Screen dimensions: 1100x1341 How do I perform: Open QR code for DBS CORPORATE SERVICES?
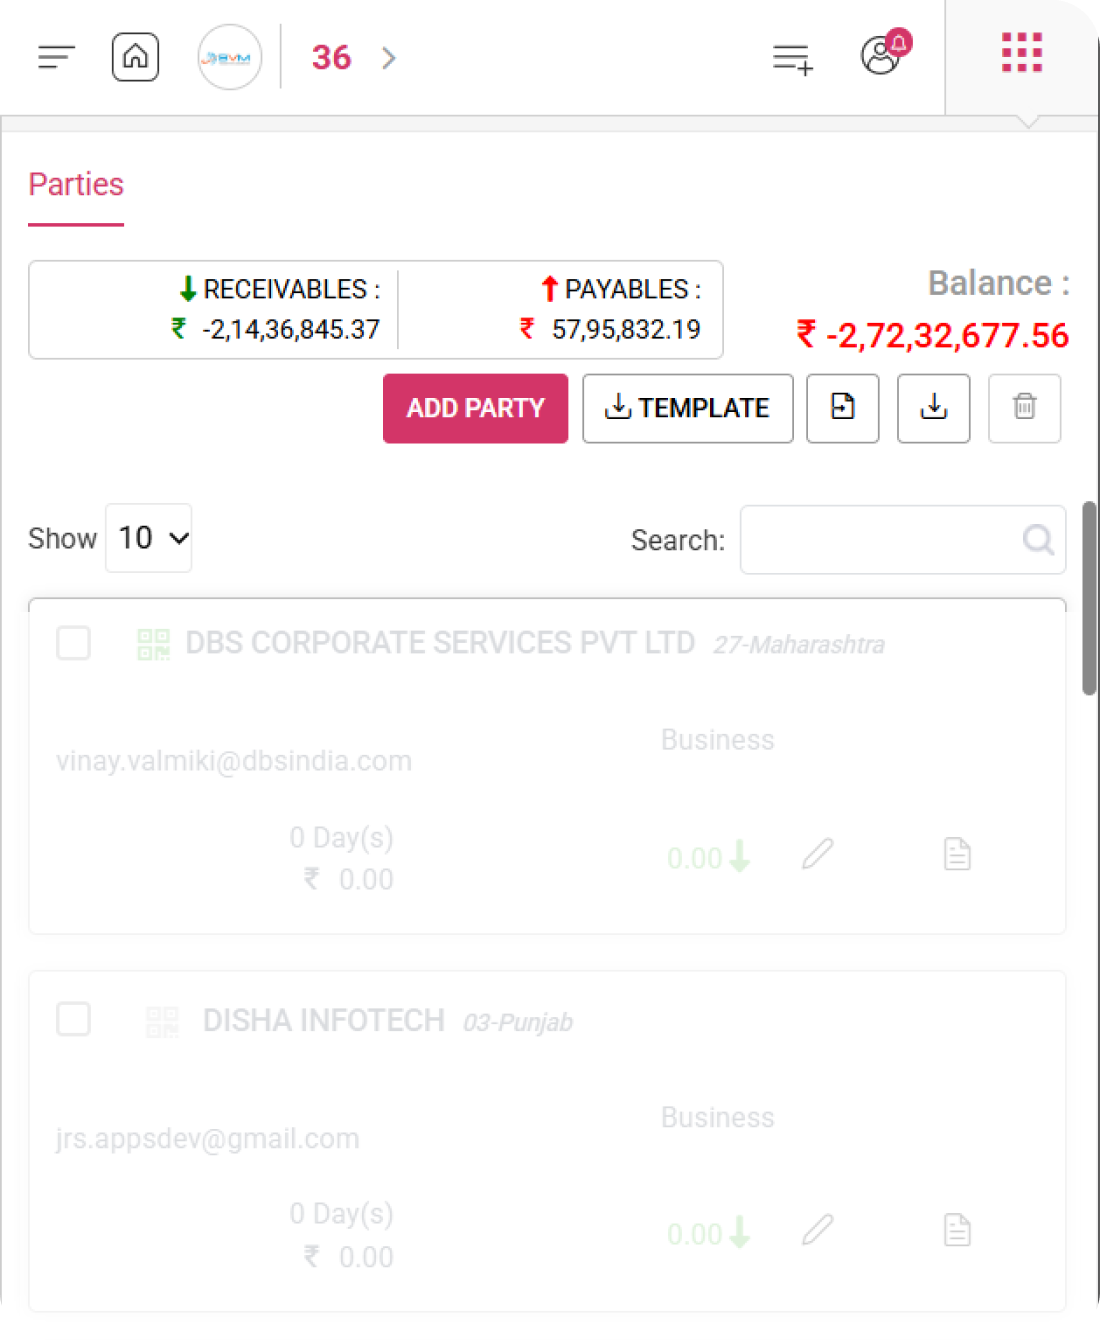[x=153, y=644]
